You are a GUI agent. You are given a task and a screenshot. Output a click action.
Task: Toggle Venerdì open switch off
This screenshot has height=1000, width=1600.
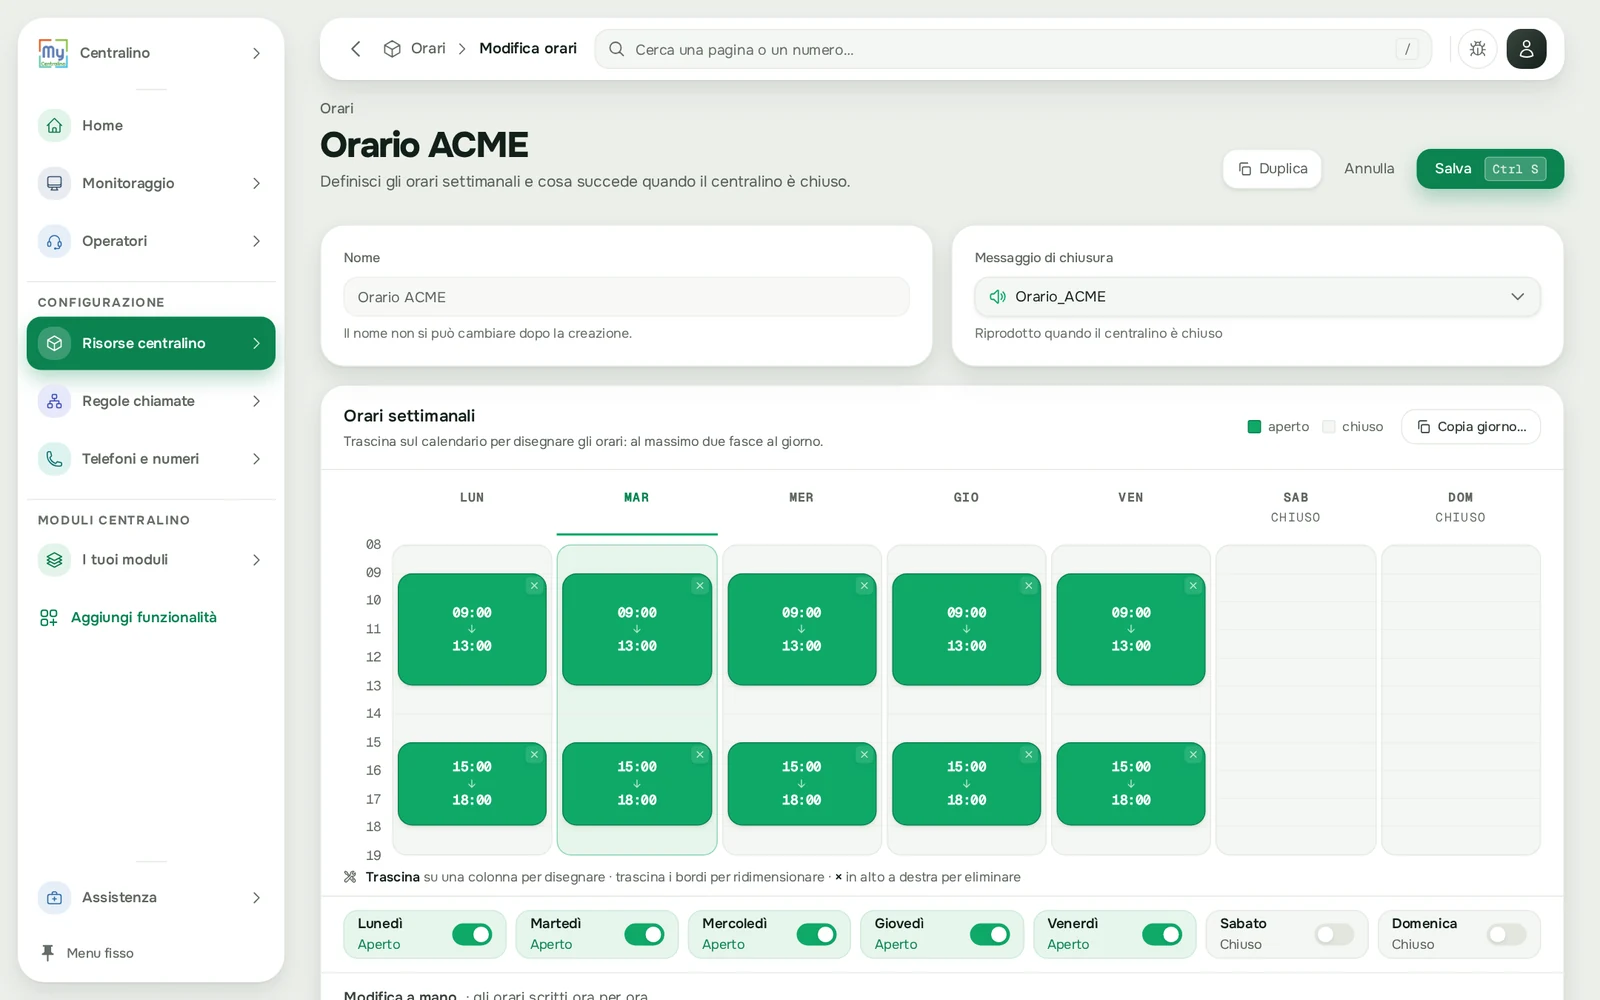pos(1162,934)
